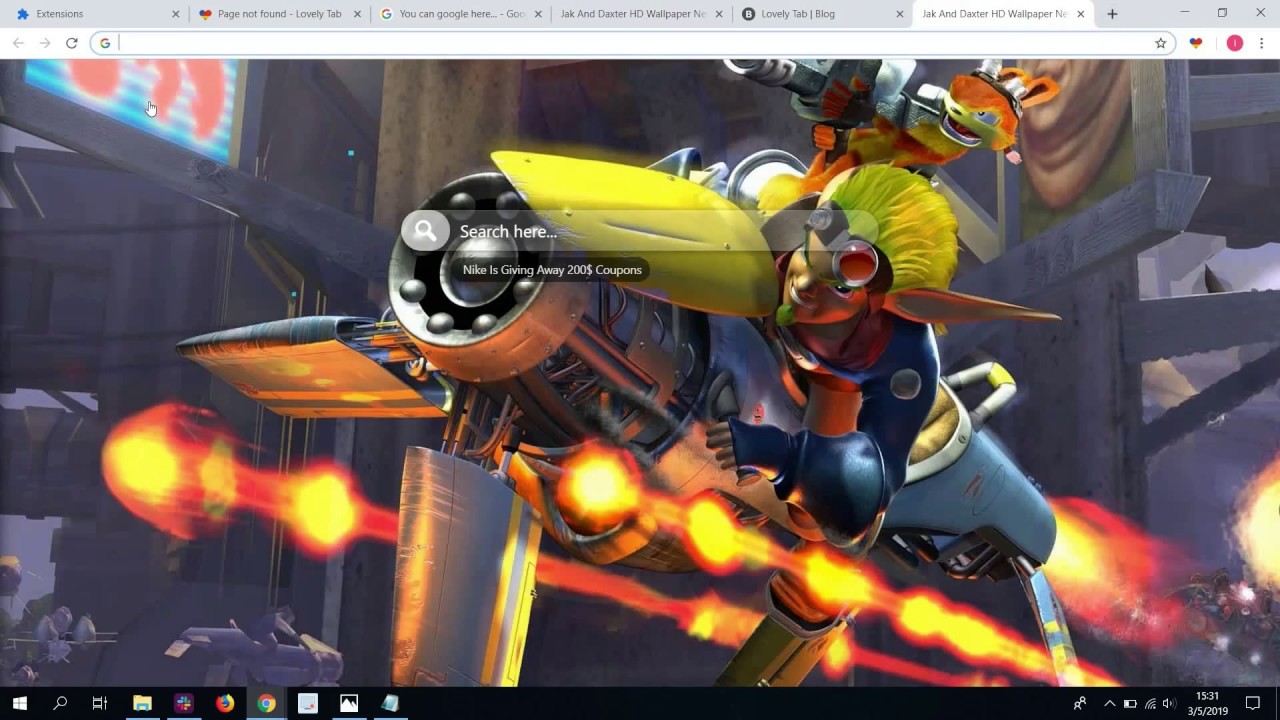The image size is (1280, 720).
Task: Open the Windows Start menu
Action: (x=19, y=703)
